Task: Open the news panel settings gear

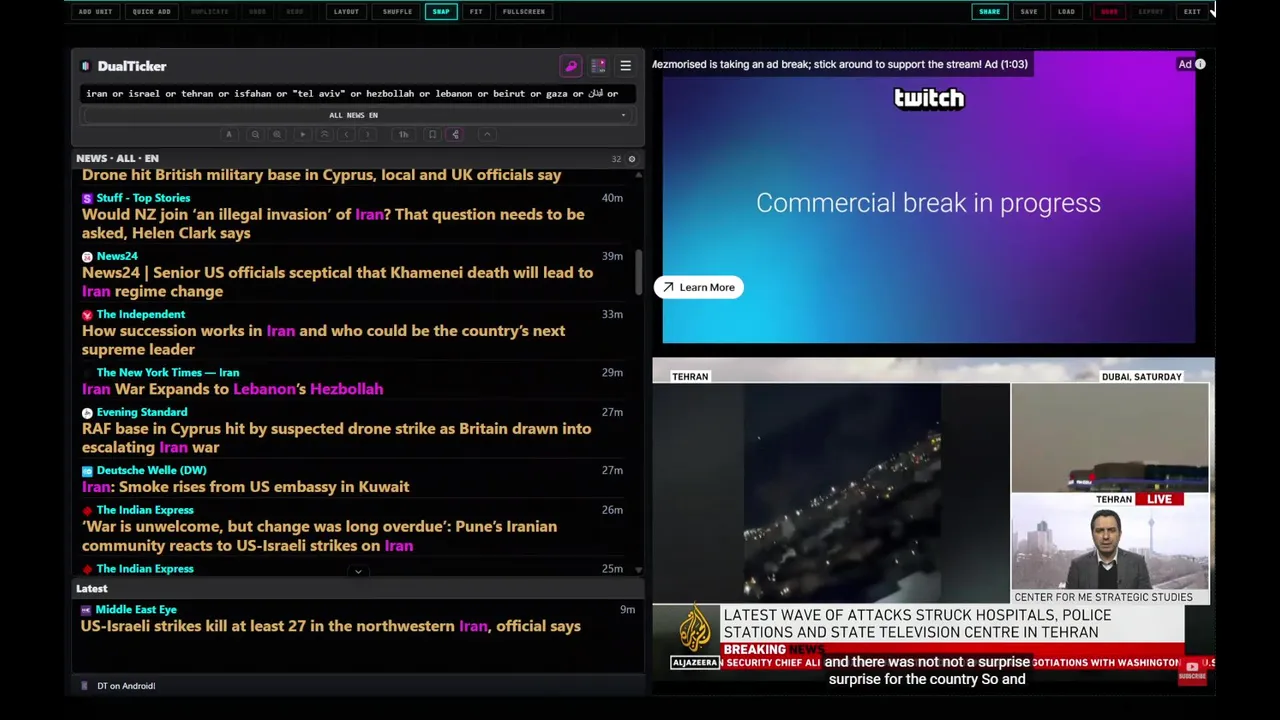Action: pos(631,159)
